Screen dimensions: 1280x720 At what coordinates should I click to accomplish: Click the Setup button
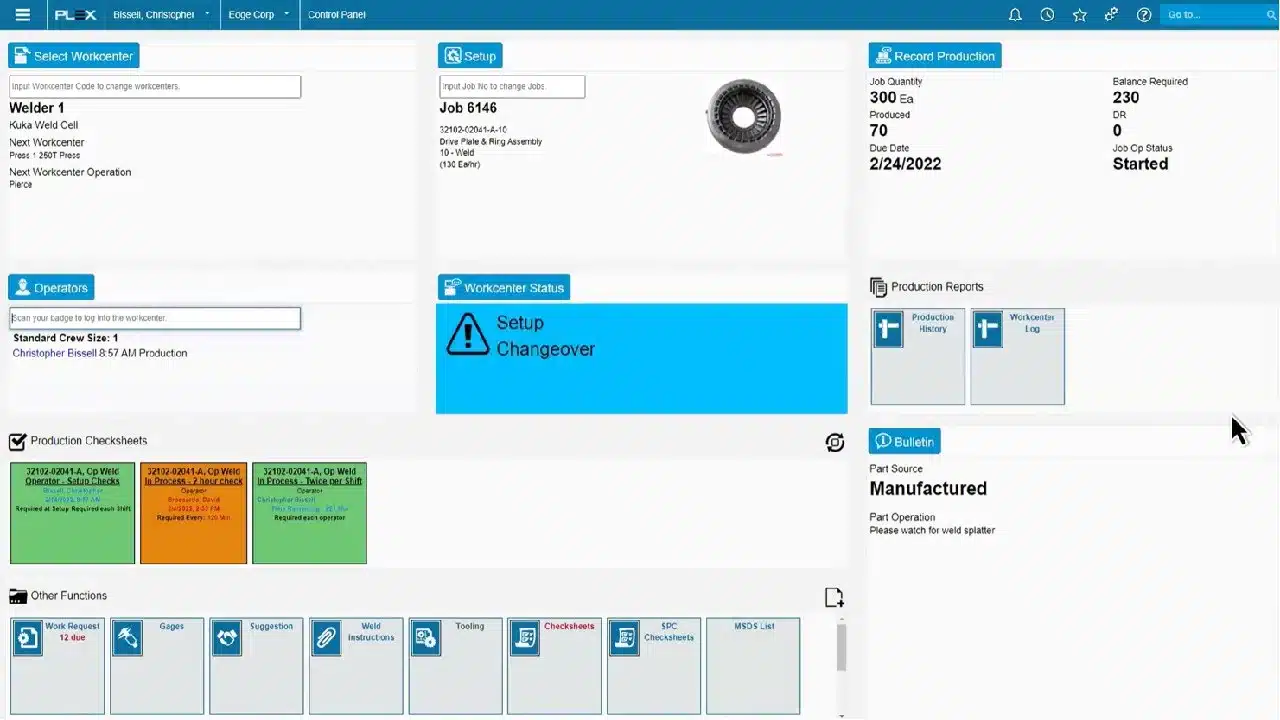pyautogui.click(x=470, y=56)
